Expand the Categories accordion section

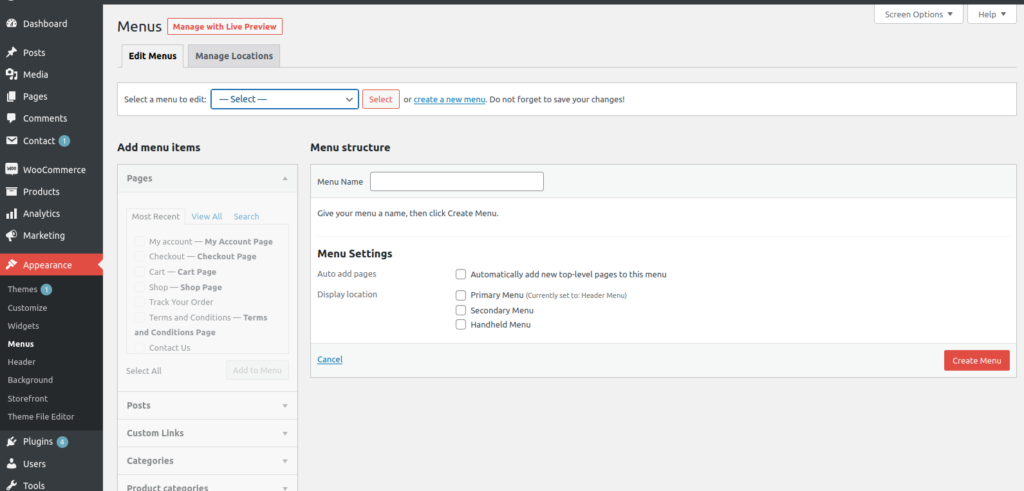207,461
